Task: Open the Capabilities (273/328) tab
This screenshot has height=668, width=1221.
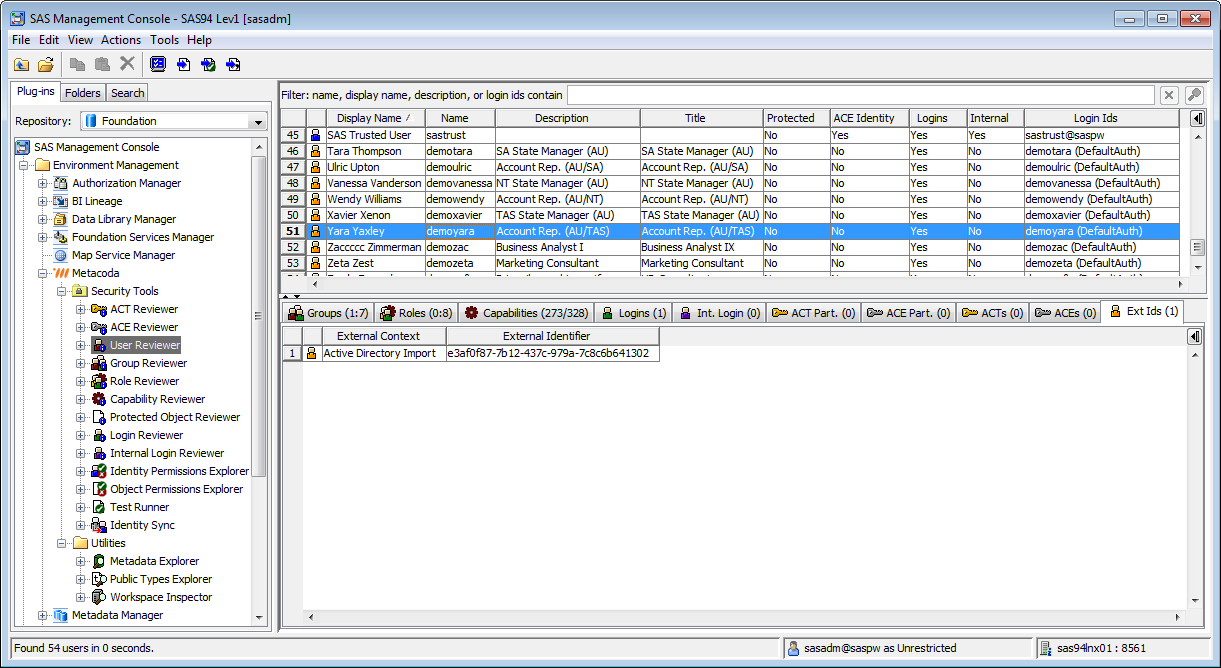Action: point(525,313)
